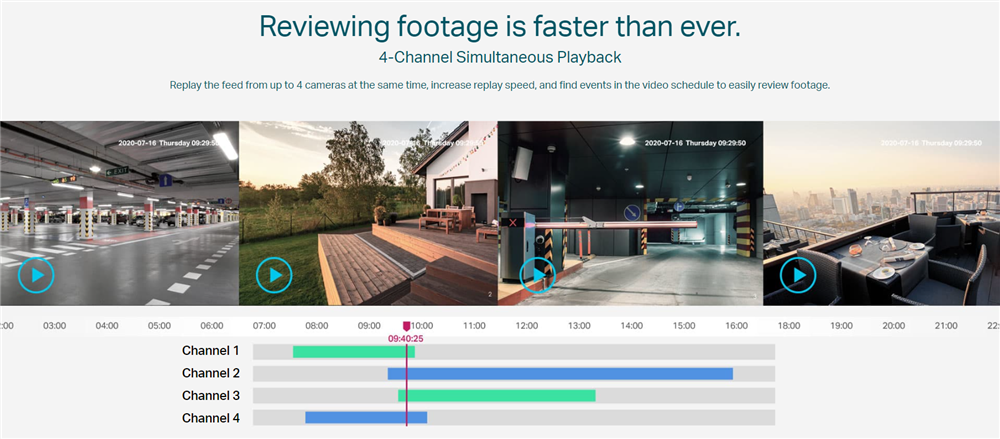Image resolution: width=1000 pixels, height=439 pixels.
Task: Select Channel 3 green recording segment
Action: (x=497, y=396)
